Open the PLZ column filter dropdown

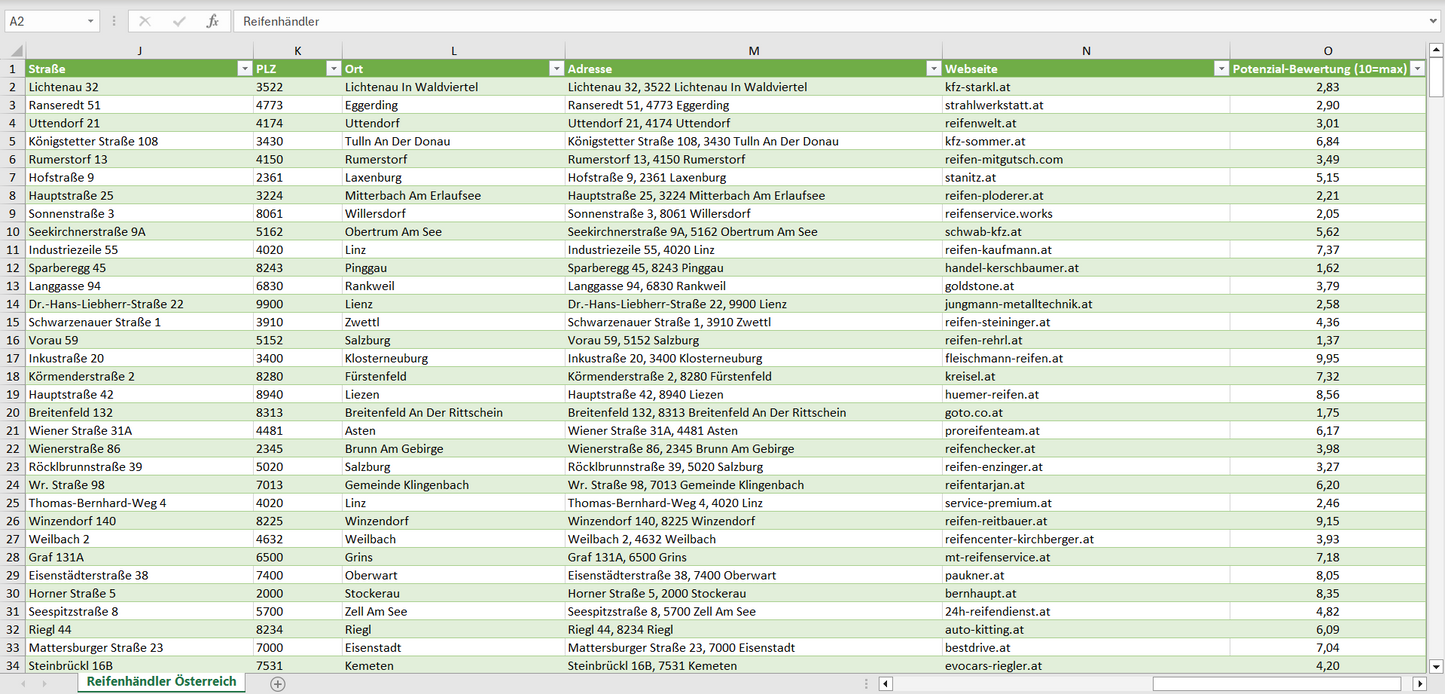pos(333,69)
